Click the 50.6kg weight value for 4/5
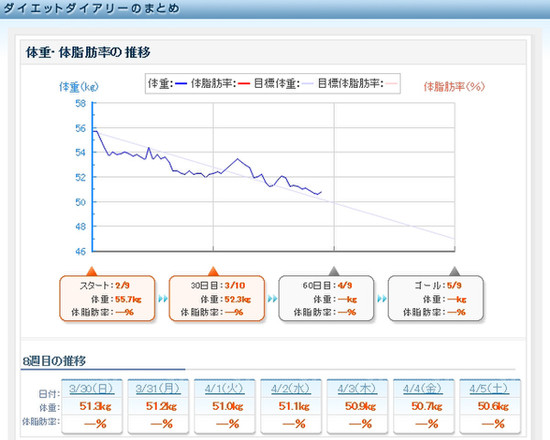Viewport: 550px width, 440px height. click(493, 406)
